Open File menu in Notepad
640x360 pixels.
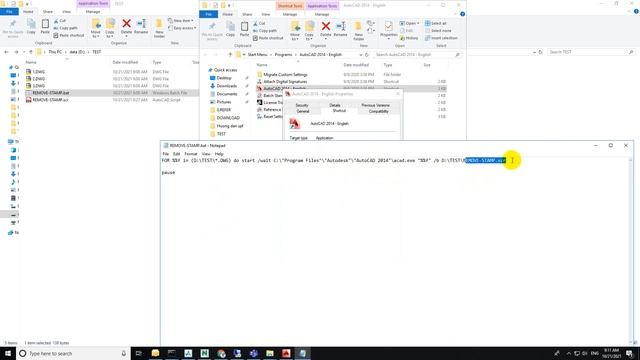coord(165,154)
